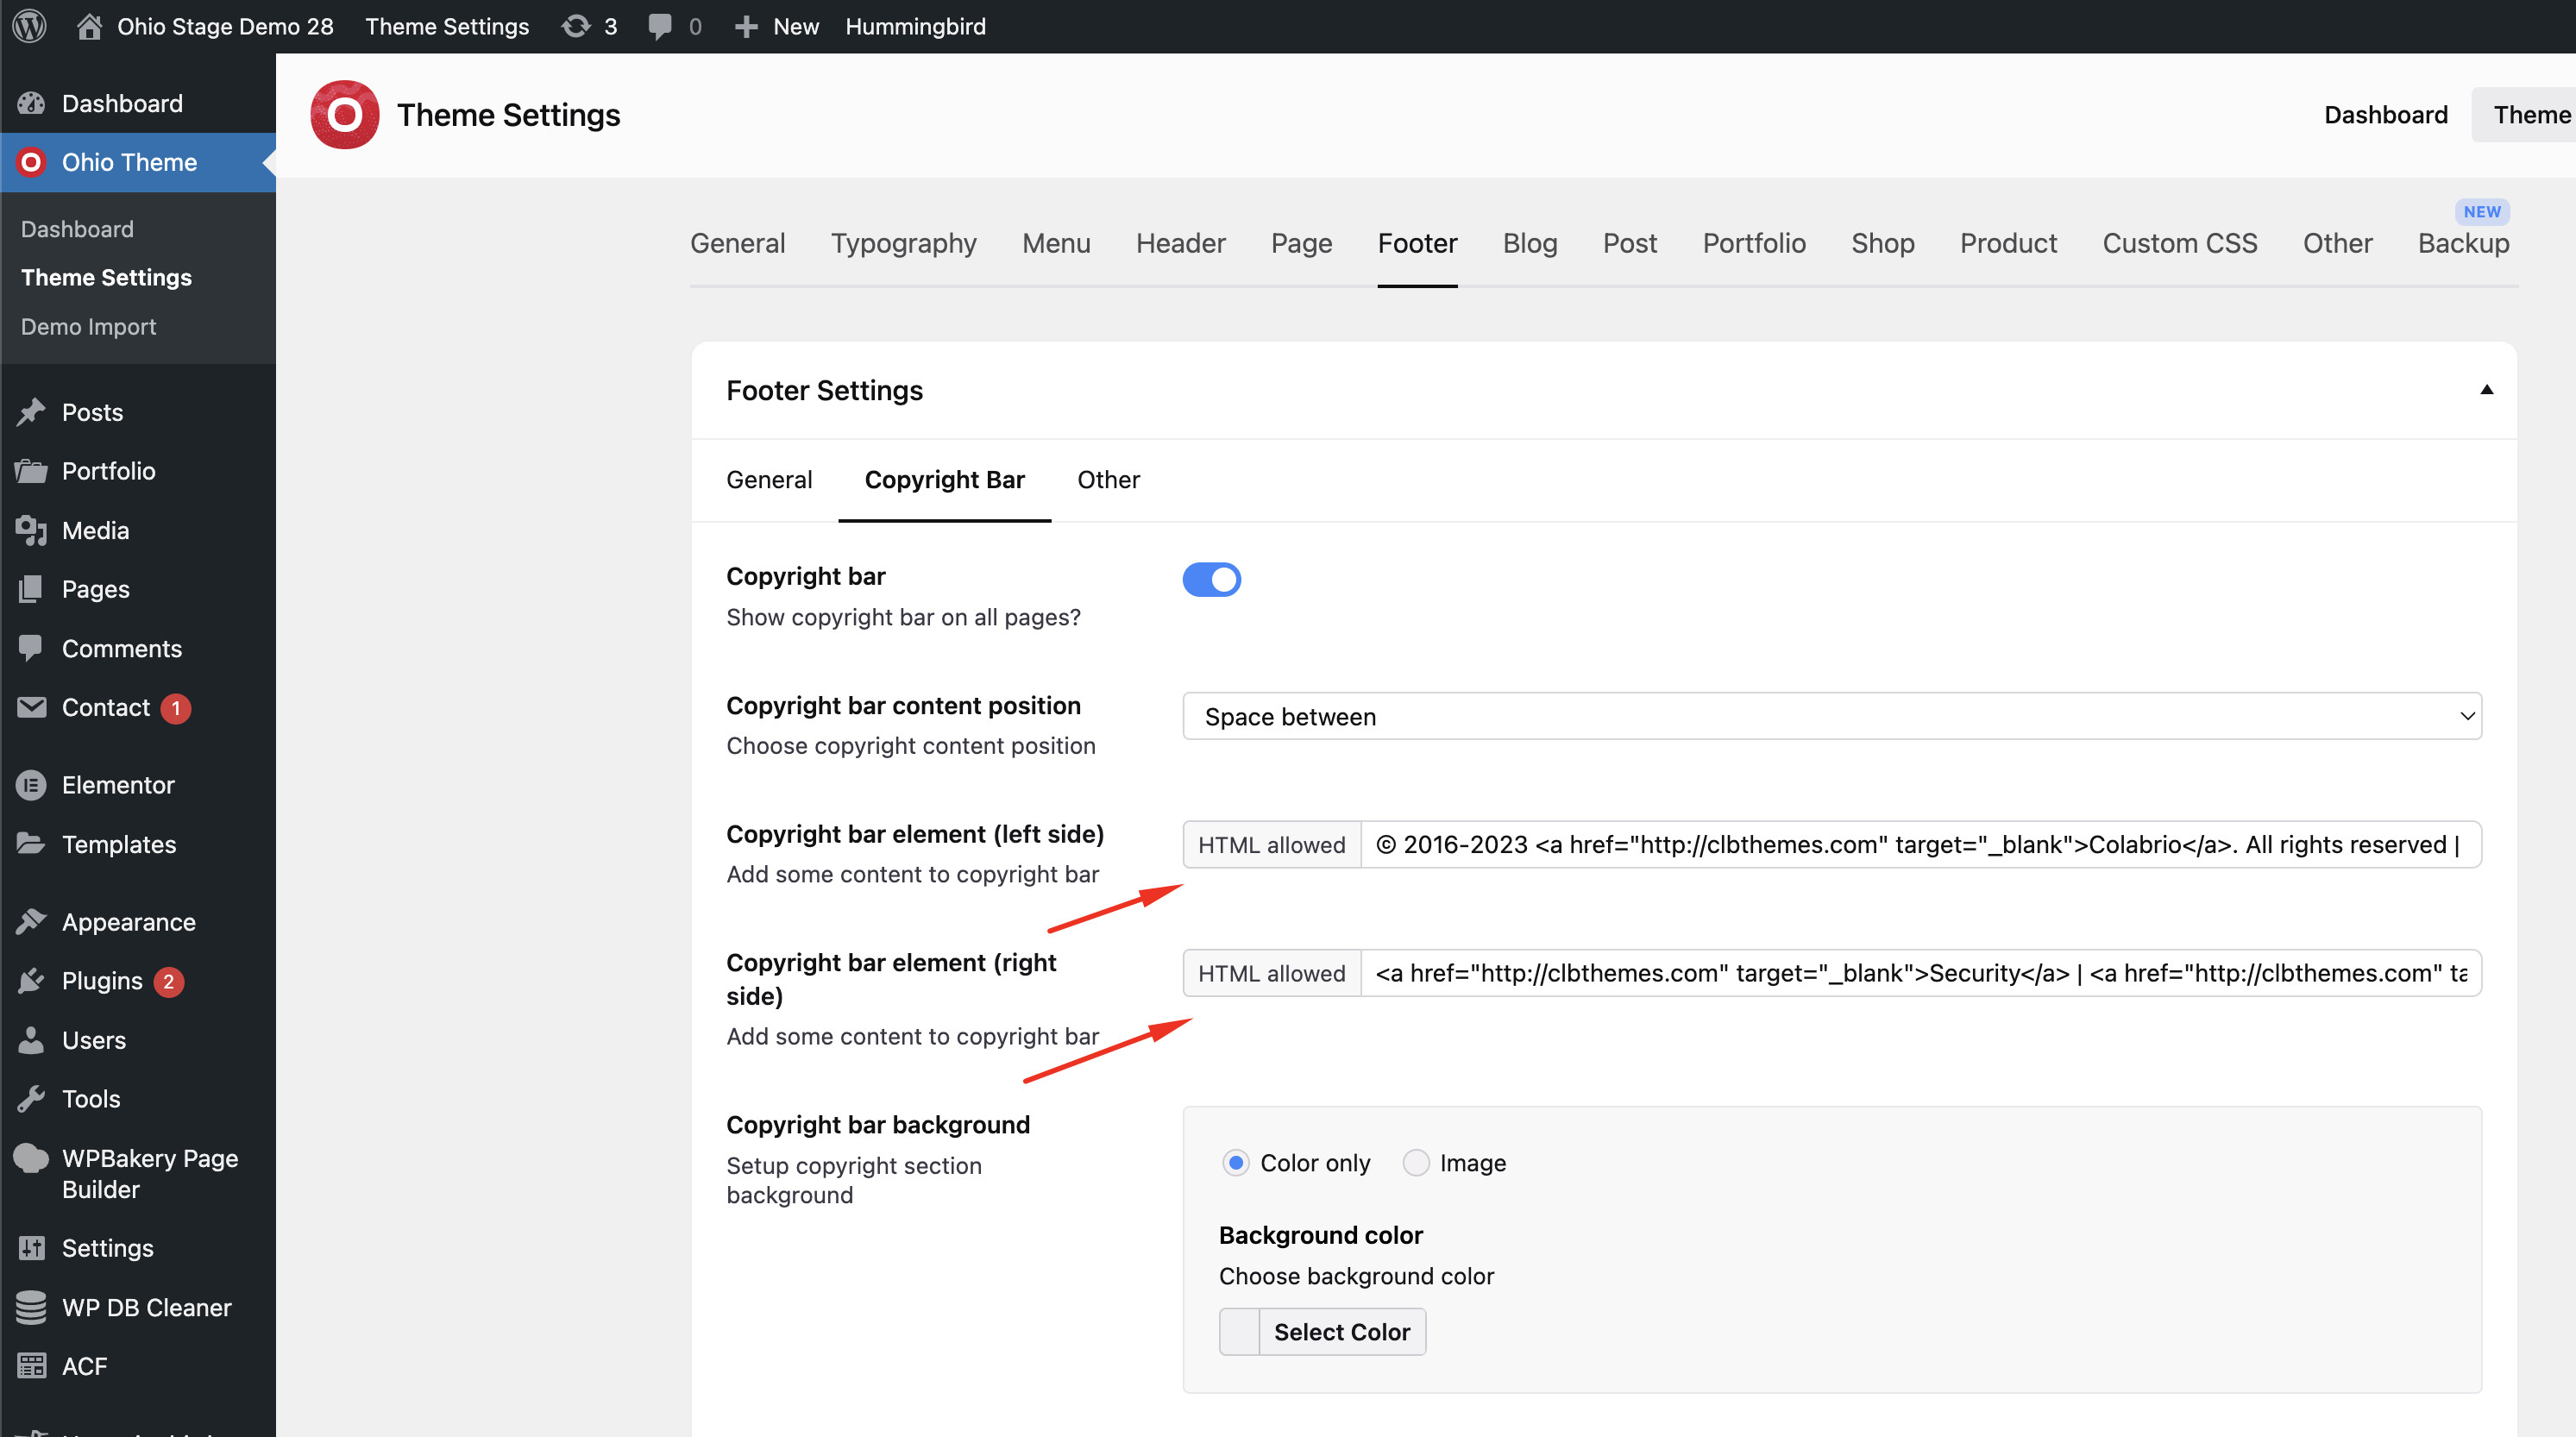This screenshot has height=1437, width=2576.
Task: Click the WordPress logo icon in admin bar
Action: [x=30, y=26]
